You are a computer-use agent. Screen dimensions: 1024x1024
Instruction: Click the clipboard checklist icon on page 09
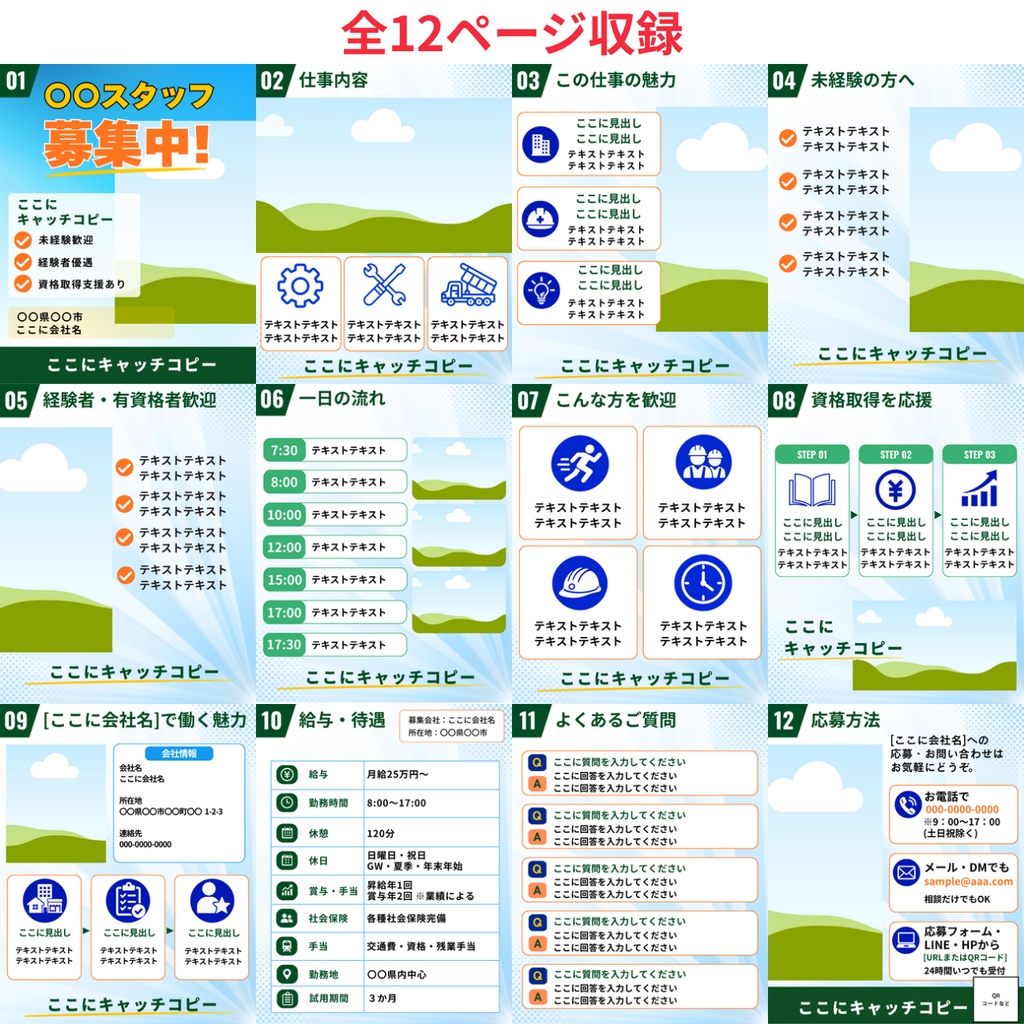click(128, 901)
